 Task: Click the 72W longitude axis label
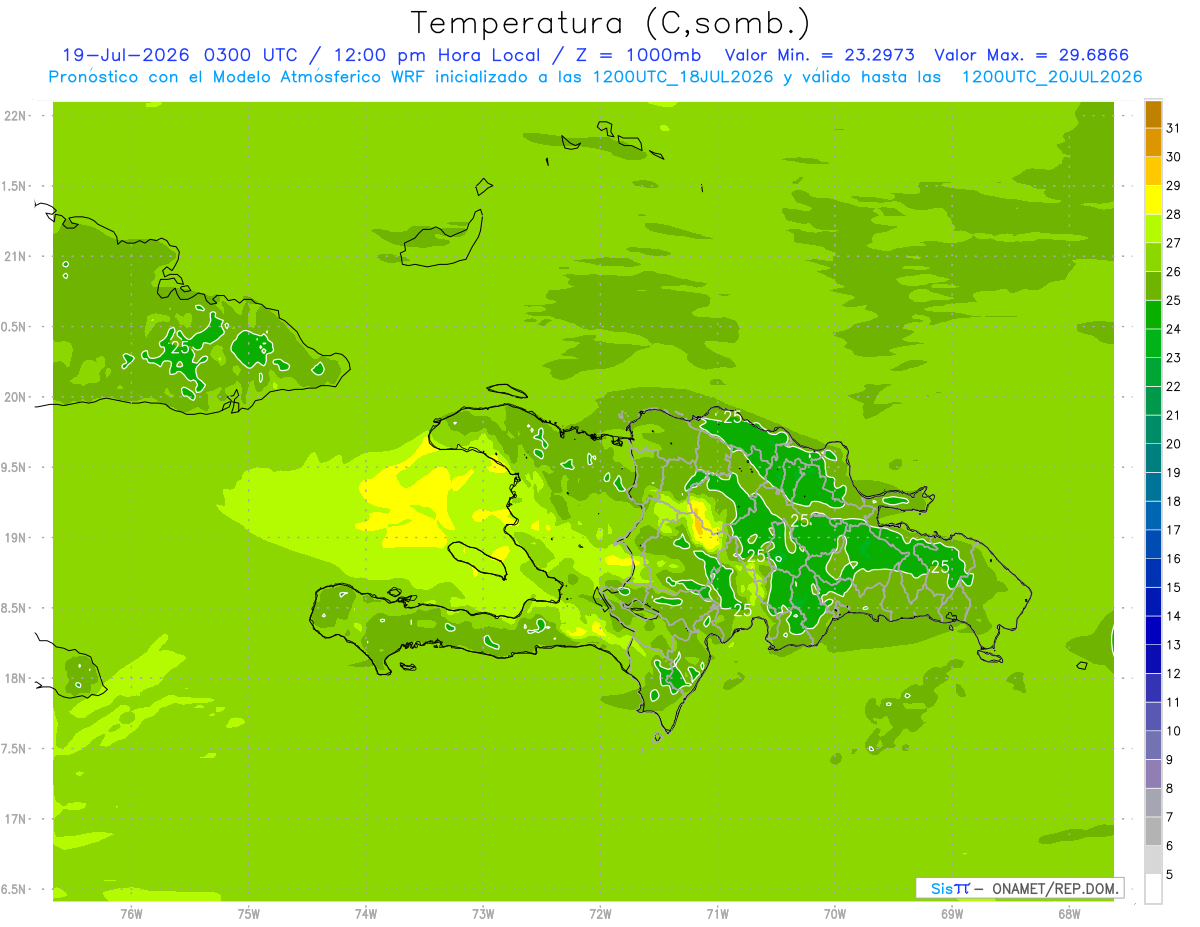pos(600,914)
